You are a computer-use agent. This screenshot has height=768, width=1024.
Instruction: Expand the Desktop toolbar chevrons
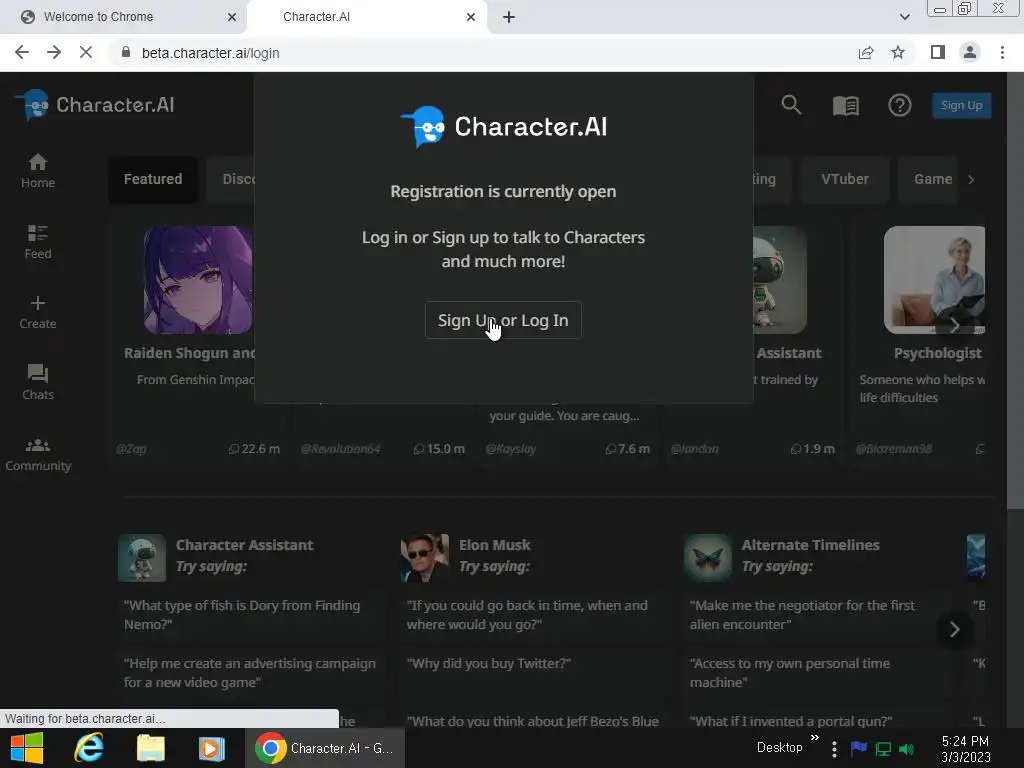click(x=815, y=738)
